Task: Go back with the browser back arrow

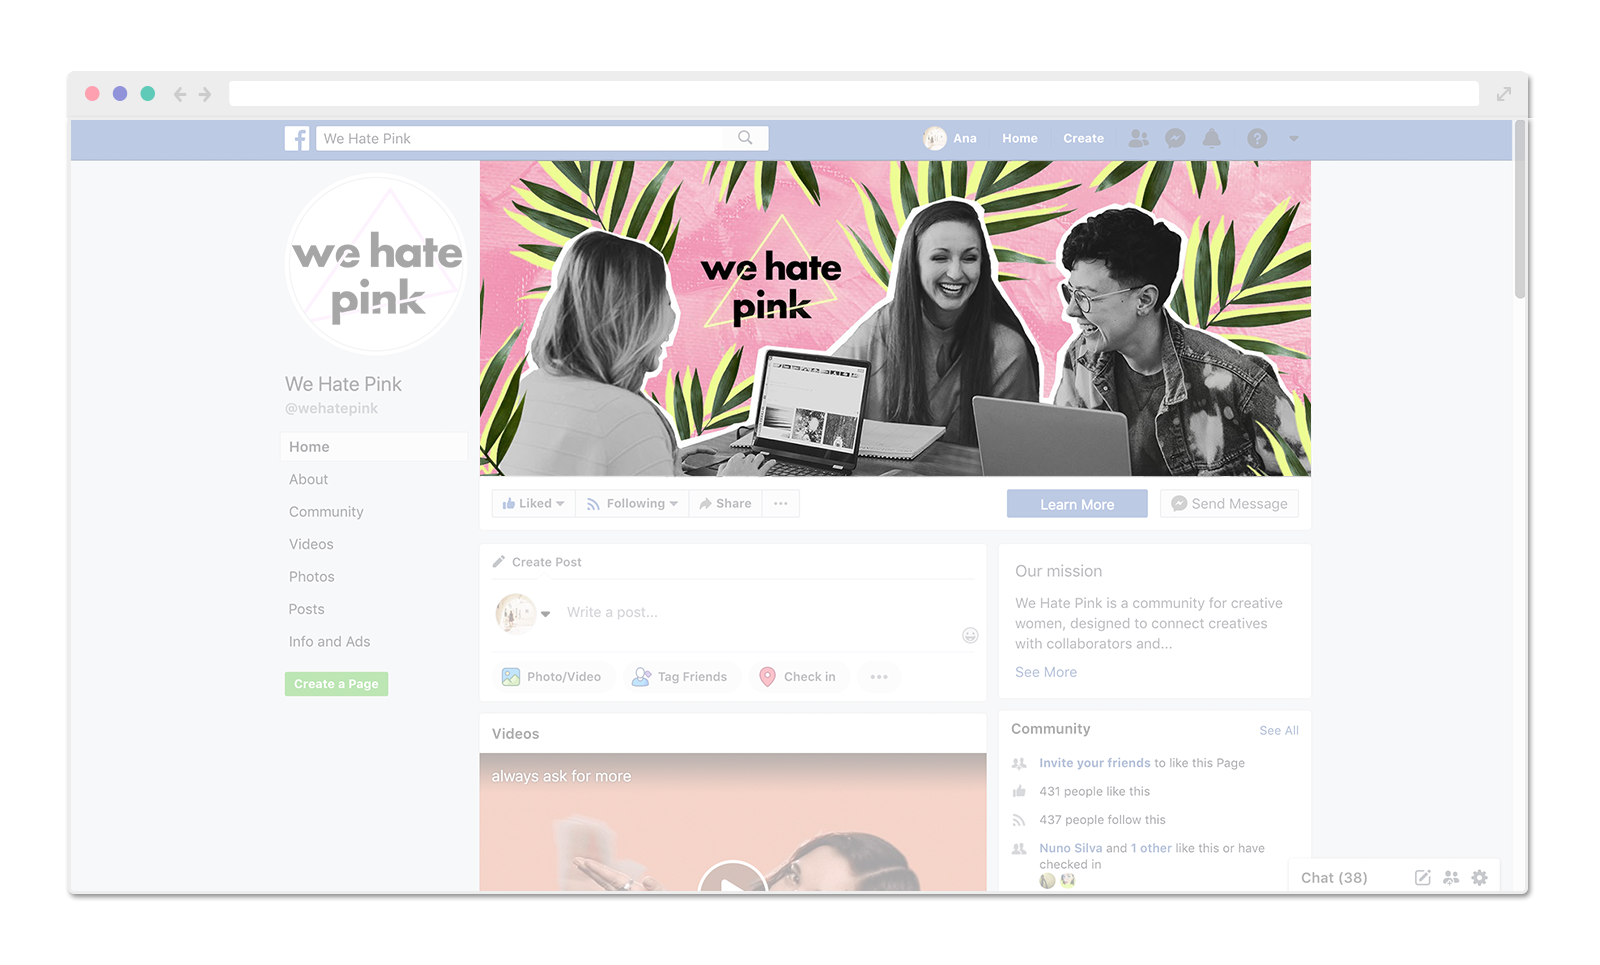Action: coord(179,94)
